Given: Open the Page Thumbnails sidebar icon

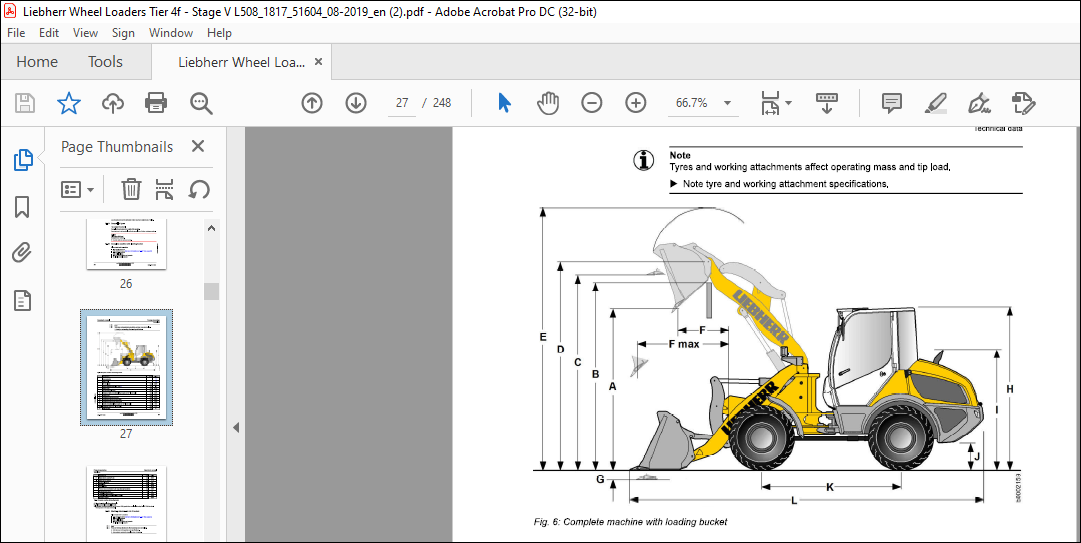Looking at the screenshot, I should [x=23, y=161].
